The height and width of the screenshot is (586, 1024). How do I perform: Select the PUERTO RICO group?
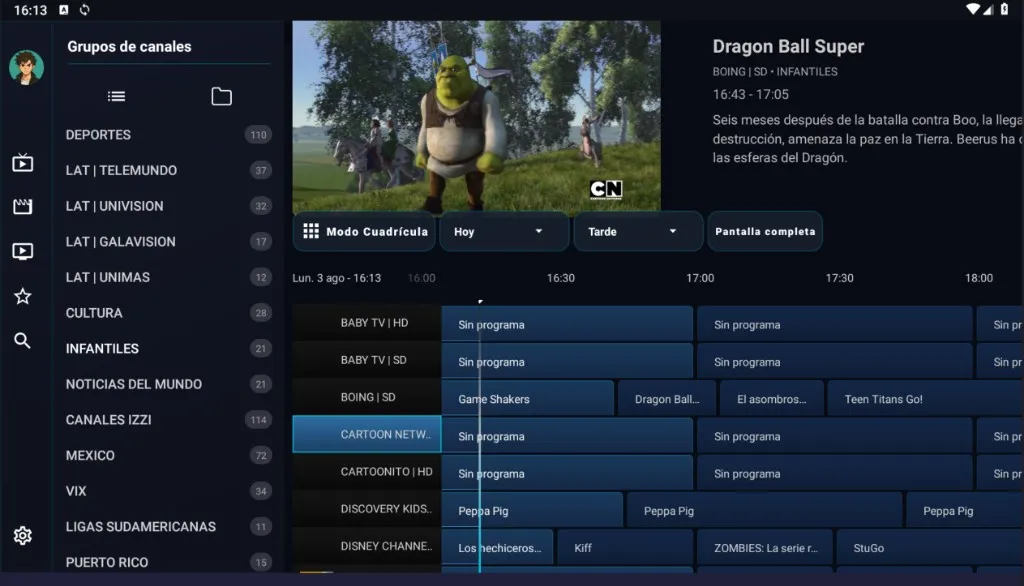pos(168,562)
